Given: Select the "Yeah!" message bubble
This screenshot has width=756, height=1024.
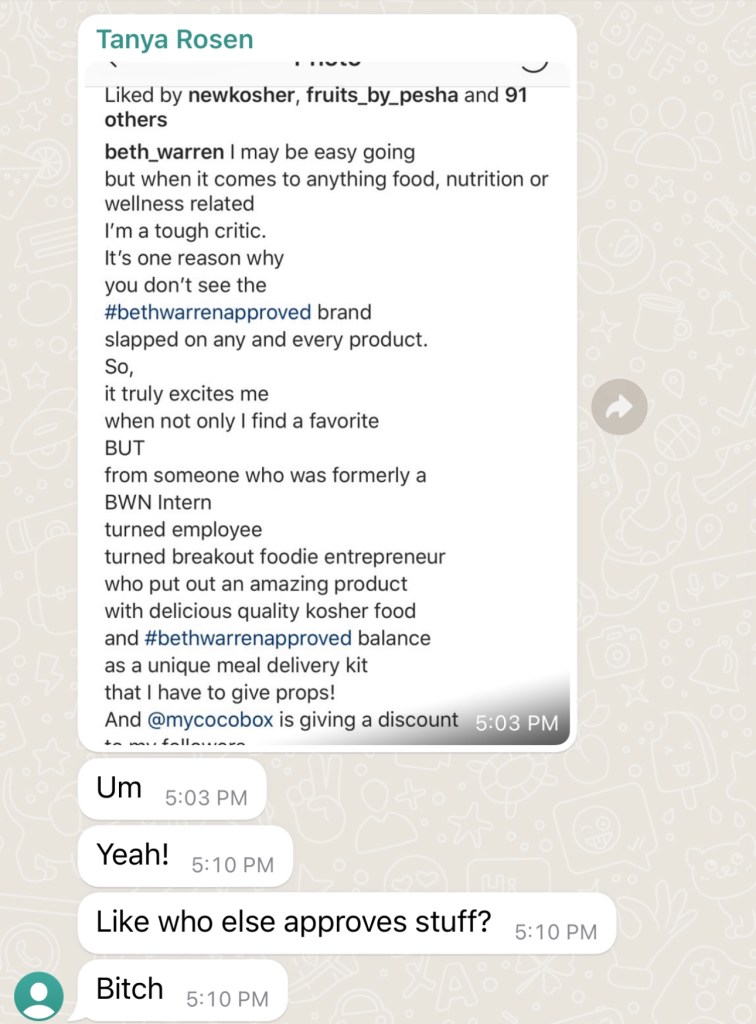Looking at the screenshot, I should 133,855.
